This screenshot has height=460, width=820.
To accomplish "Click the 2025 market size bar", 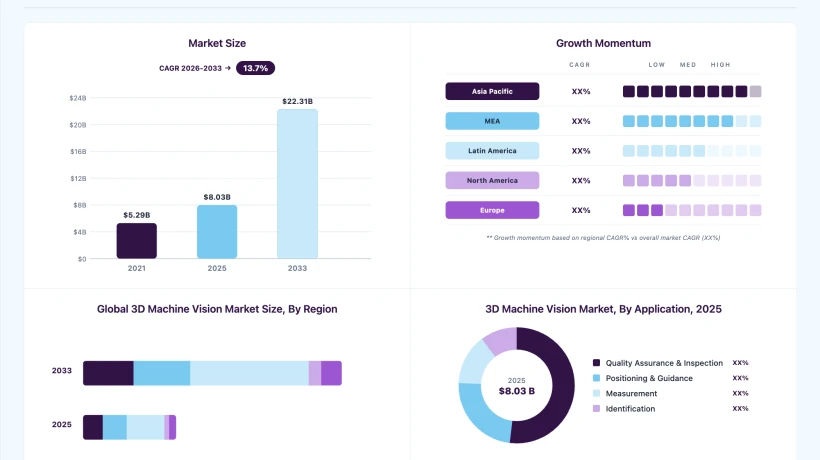I will 217,232.
